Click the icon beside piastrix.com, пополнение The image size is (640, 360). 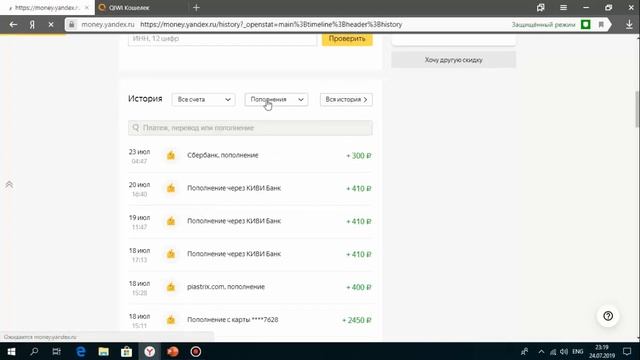point(171,287)
